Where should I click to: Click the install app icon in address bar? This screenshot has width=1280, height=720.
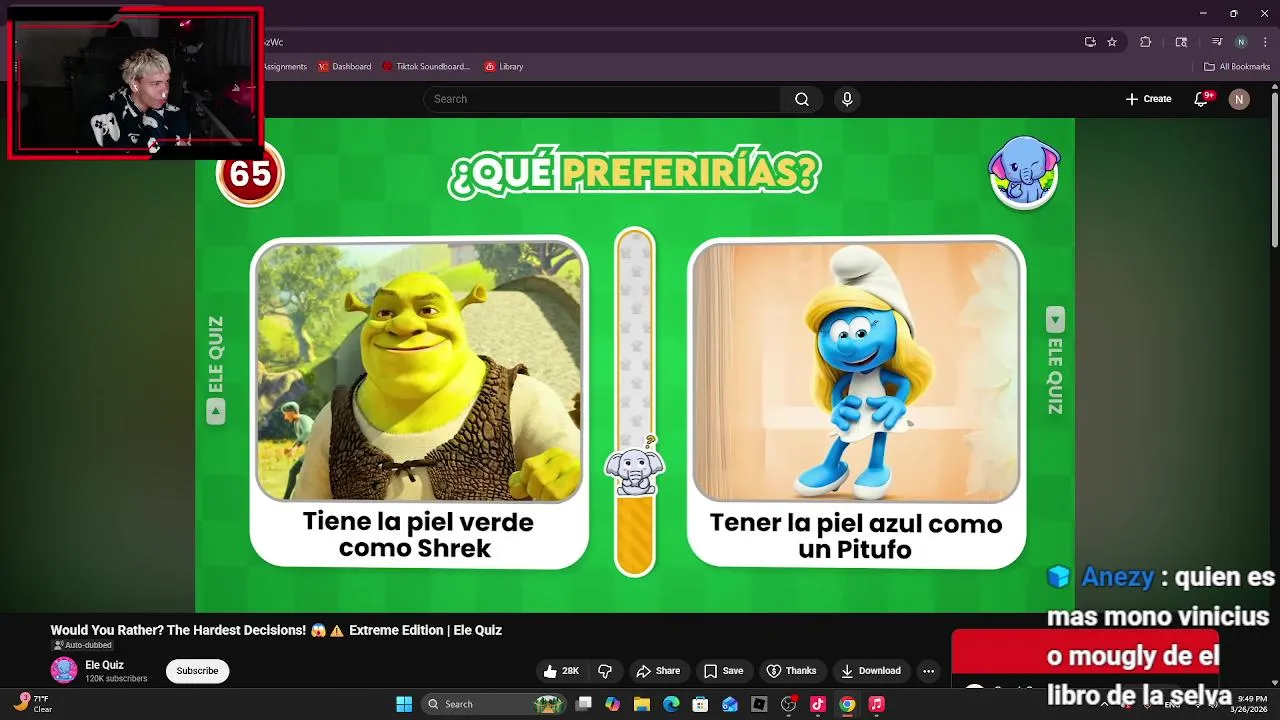pyautogui.click(x=1090, y=42)
